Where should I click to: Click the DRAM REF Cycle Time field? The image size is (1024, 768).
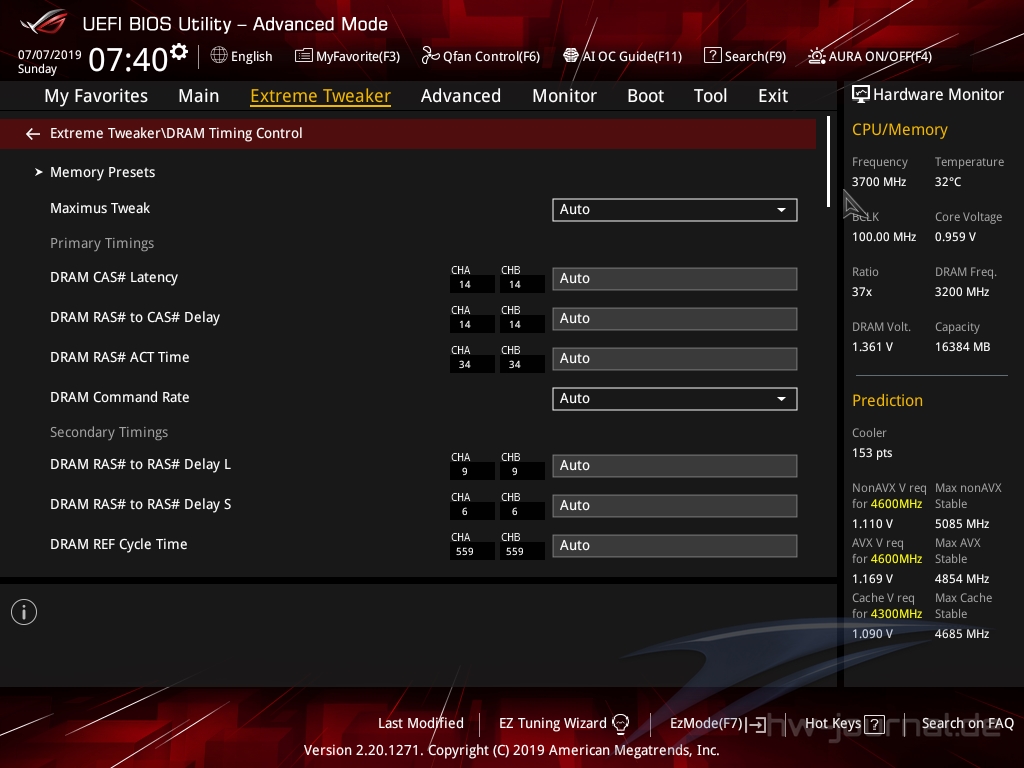(x=675, y=545)
